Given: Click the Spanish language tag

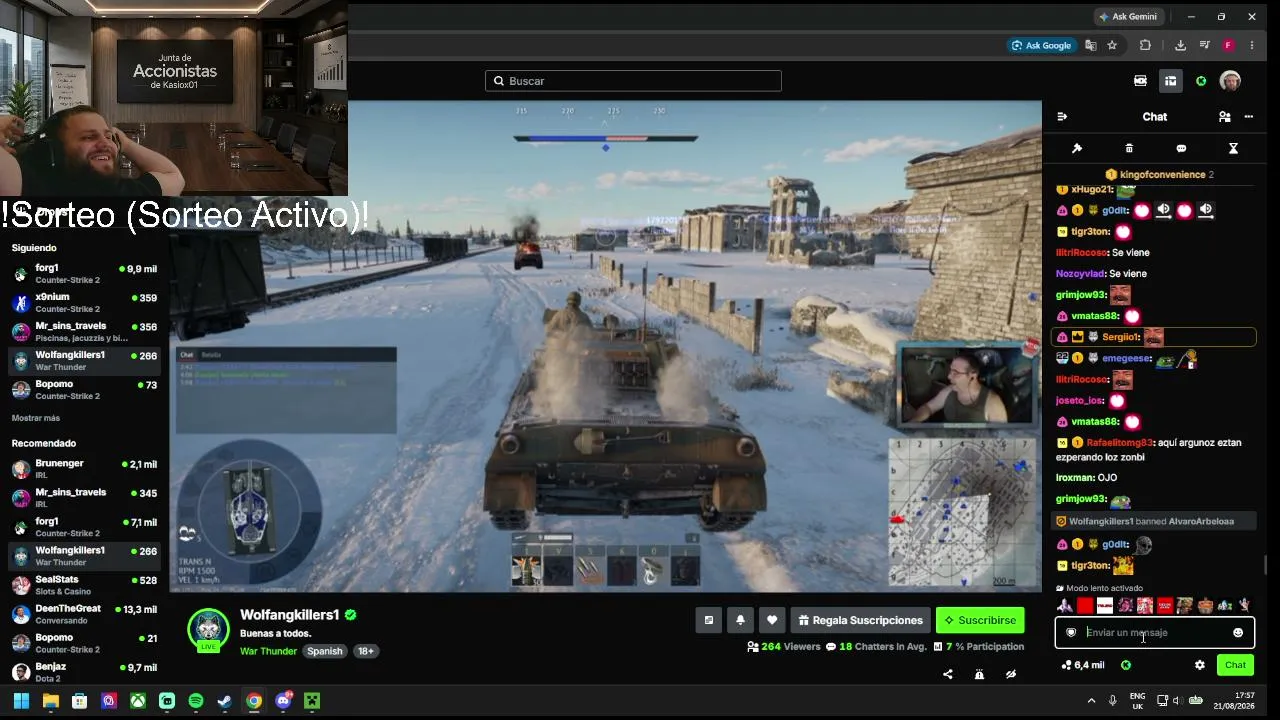Looking at the screenshot, I should (325, 651).
